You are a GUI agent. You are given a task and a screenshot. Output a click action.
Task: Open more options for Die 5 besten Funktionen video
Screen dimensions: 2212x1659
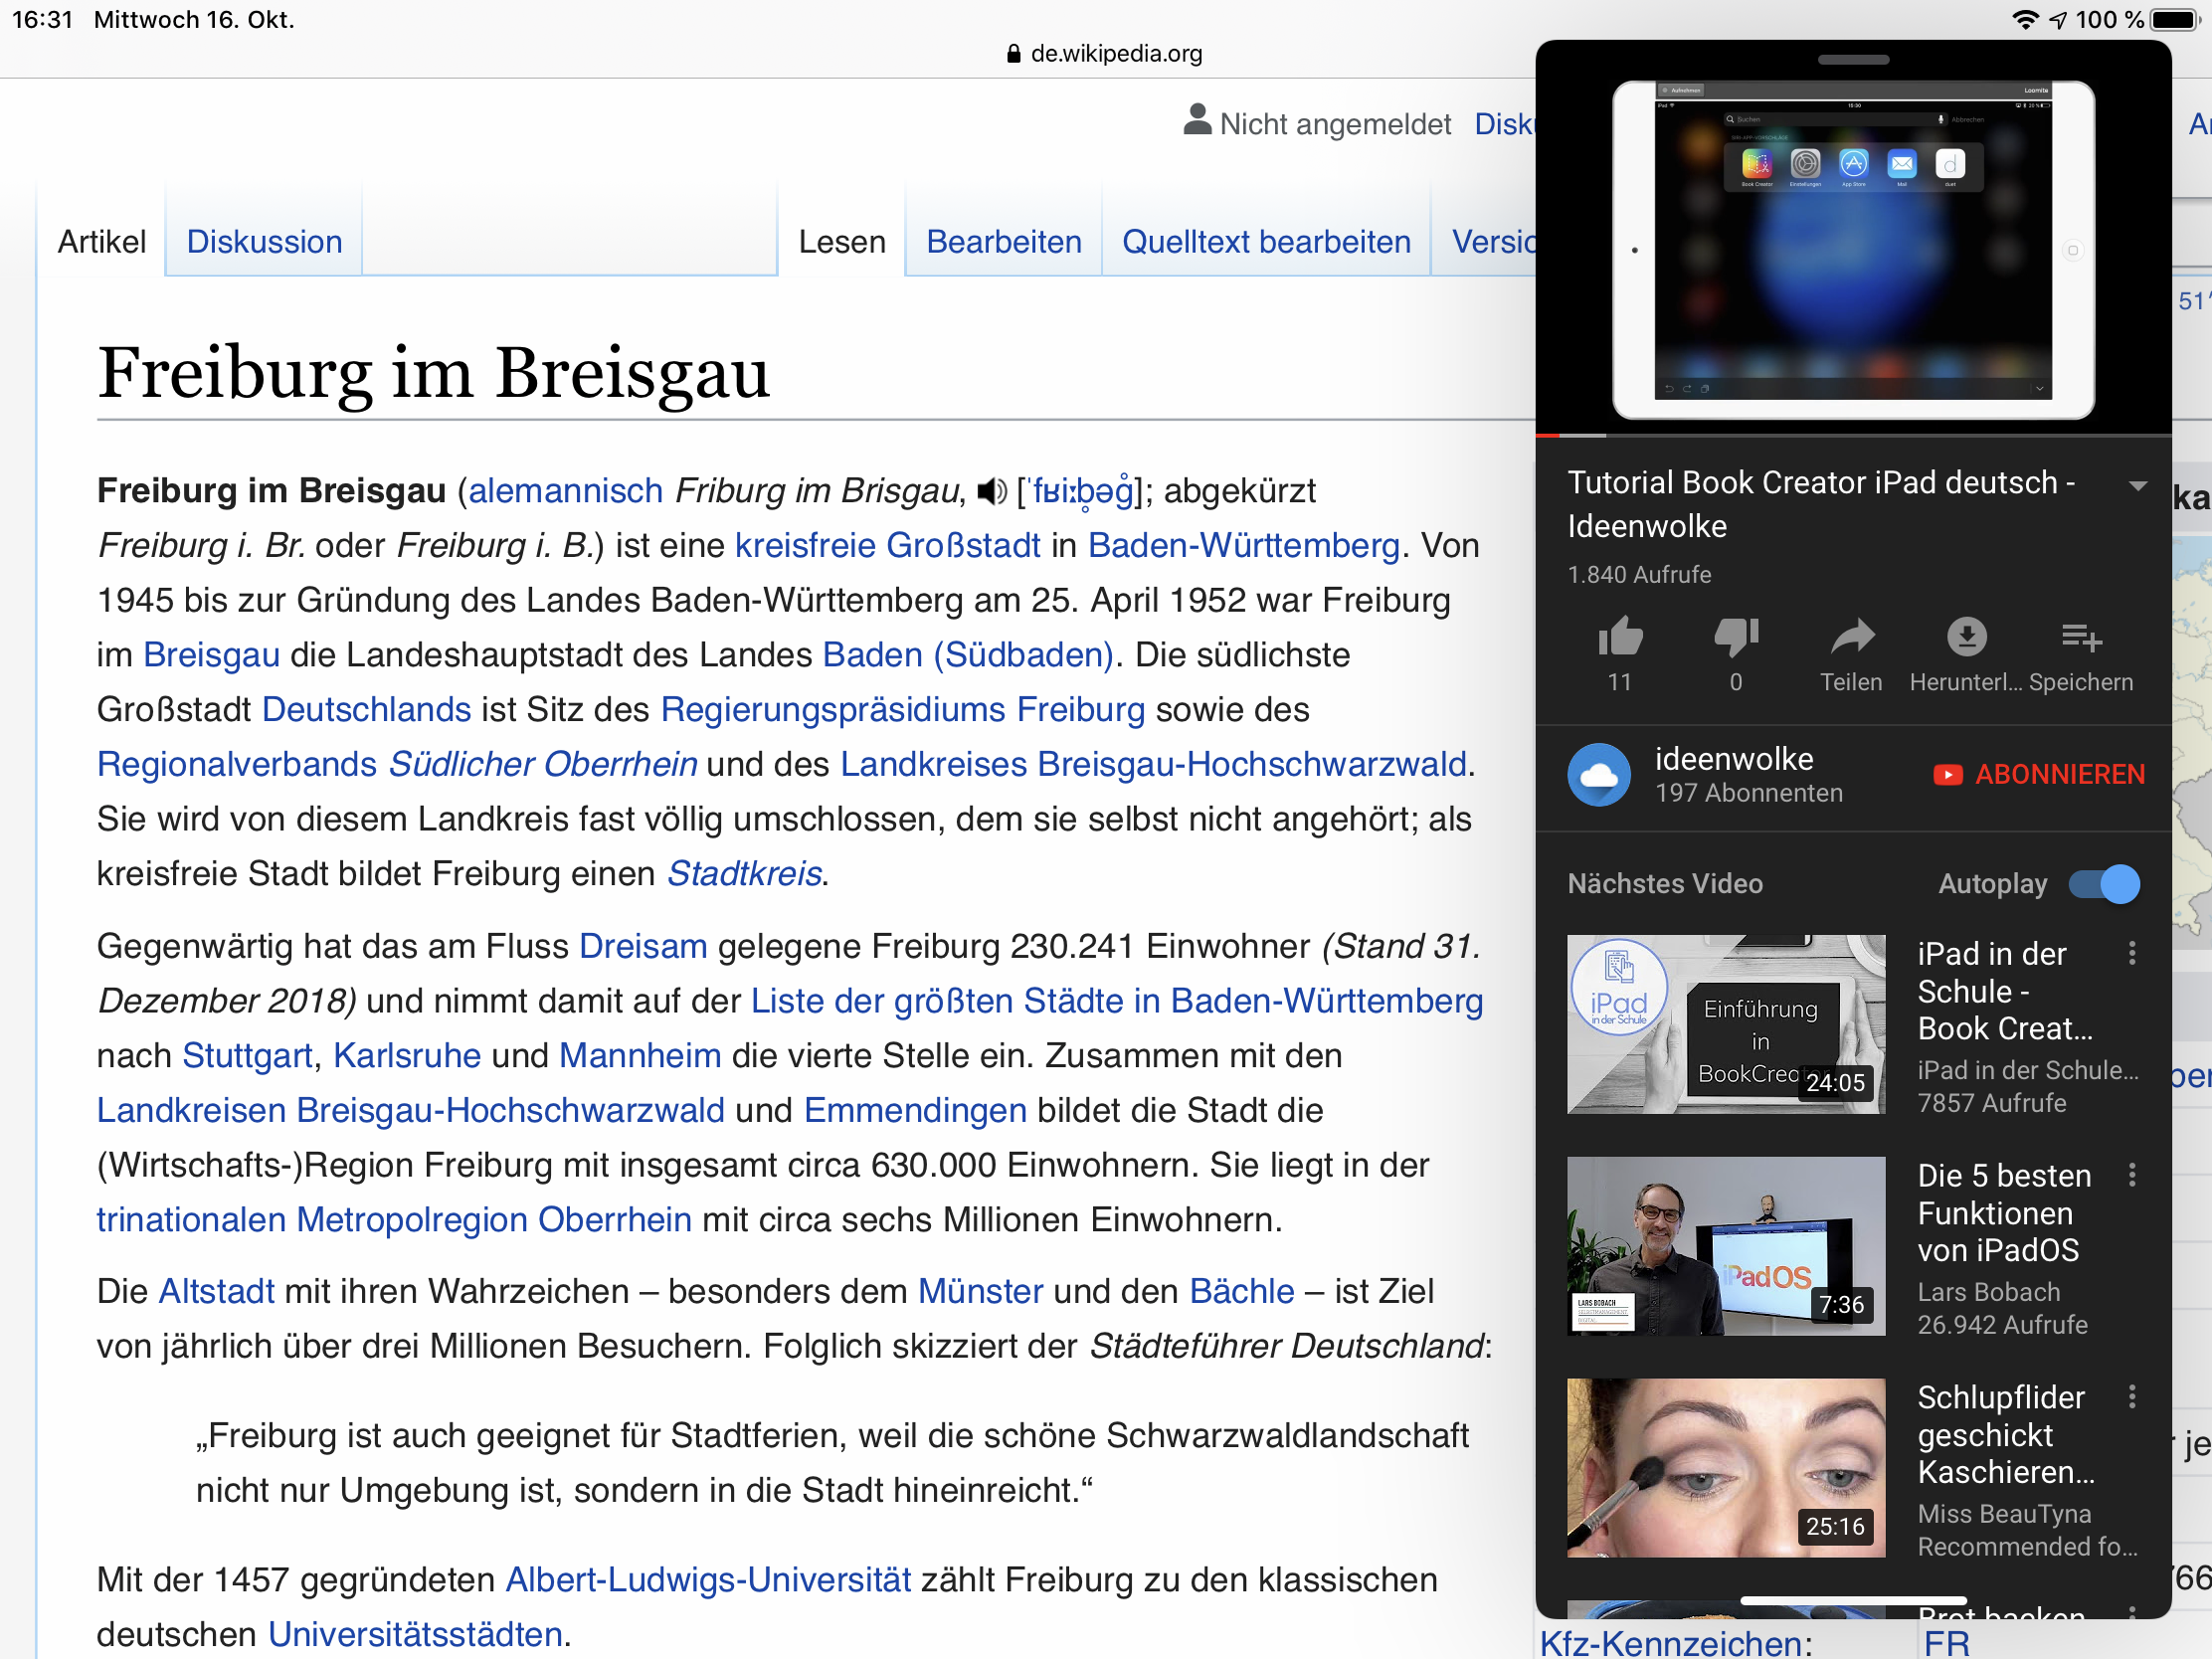pyautogui.click(x=2132, y=1175)
